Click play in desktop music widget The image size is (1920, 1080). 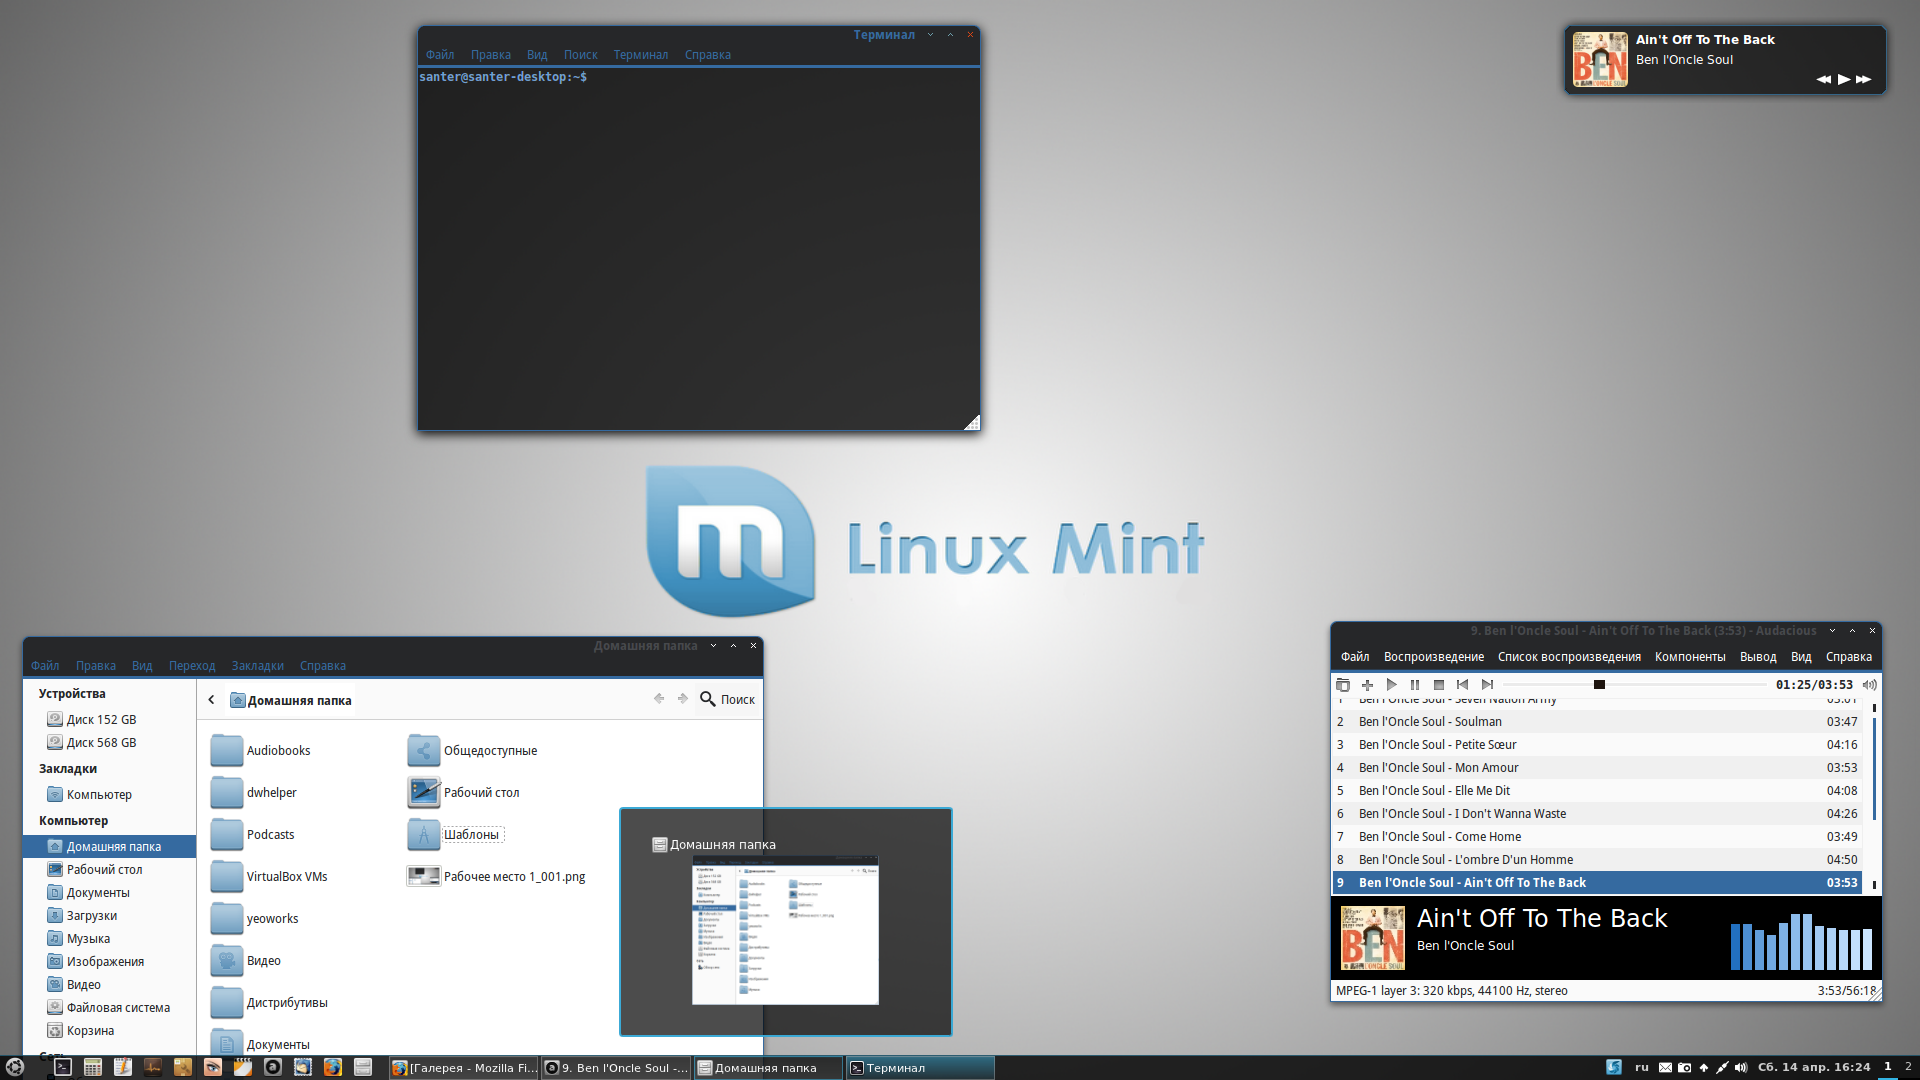[1844, 79]
